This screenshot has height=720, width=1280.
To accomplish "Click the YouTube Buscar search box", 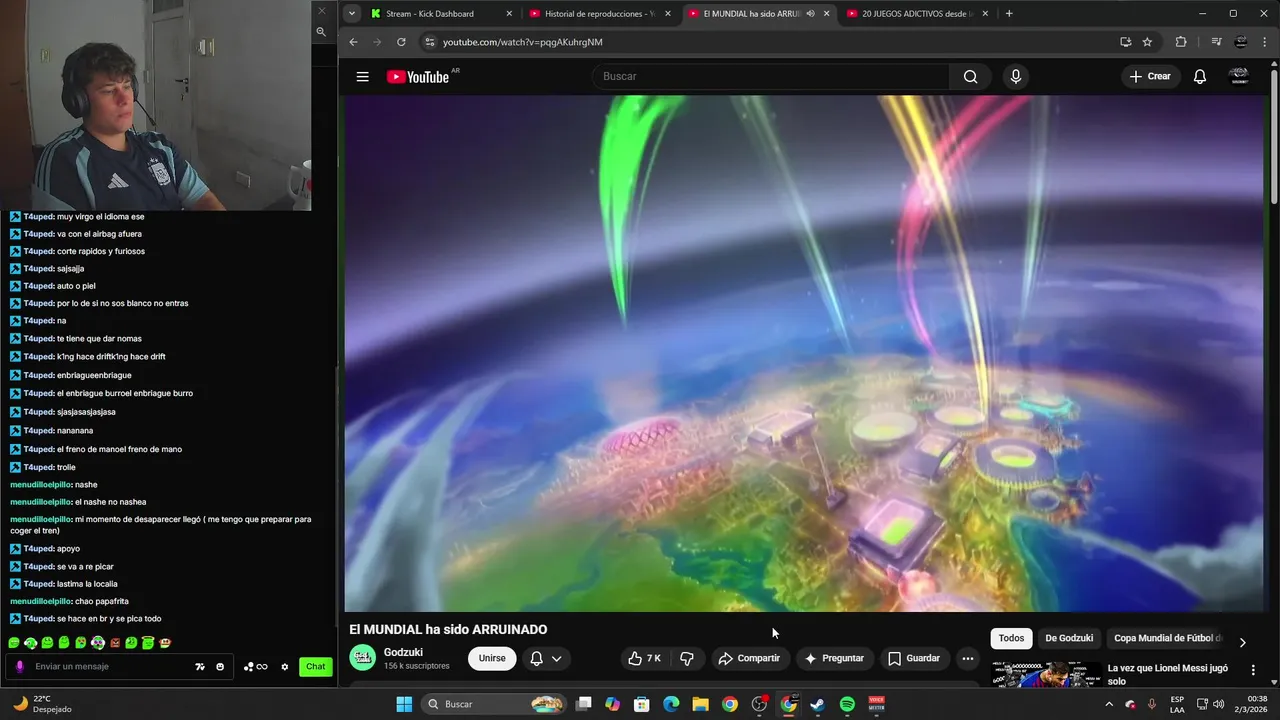I will point(771,77).
